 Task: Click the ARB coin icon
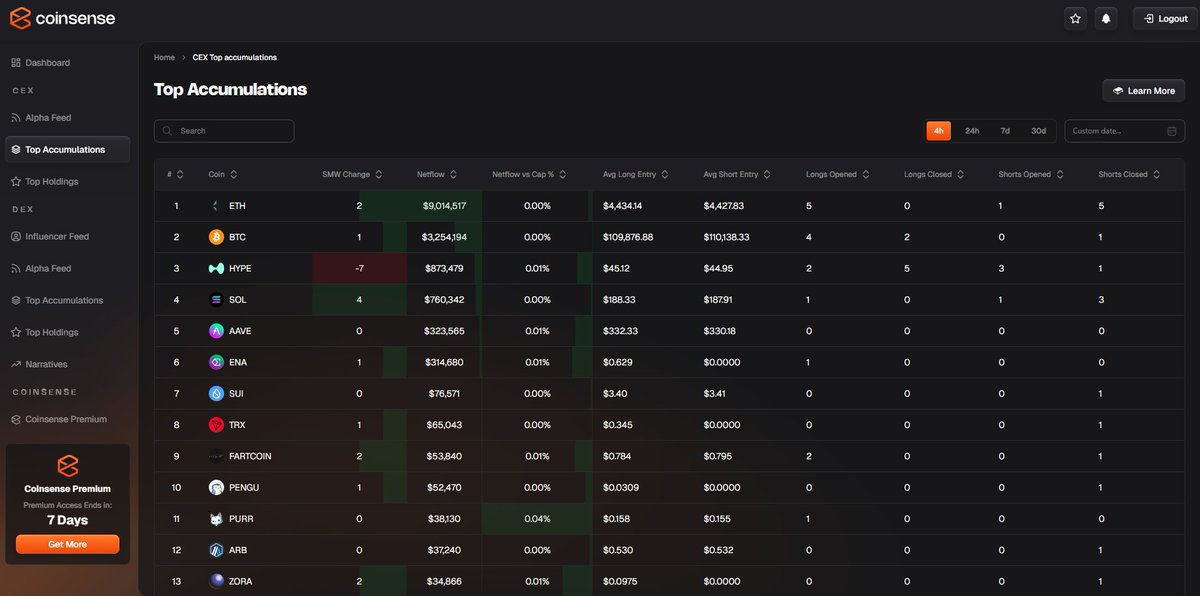(x=215, y=550)
